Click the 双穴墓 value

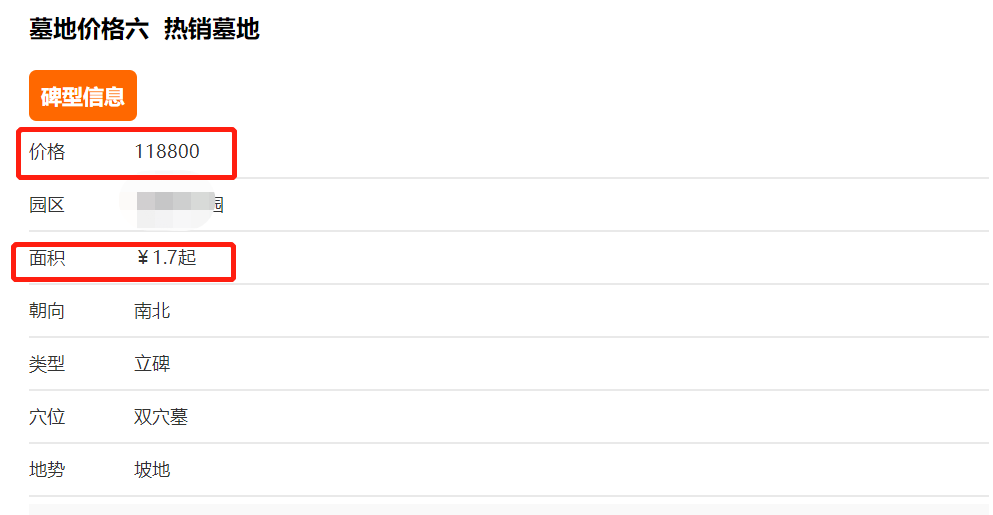point(161,417)
